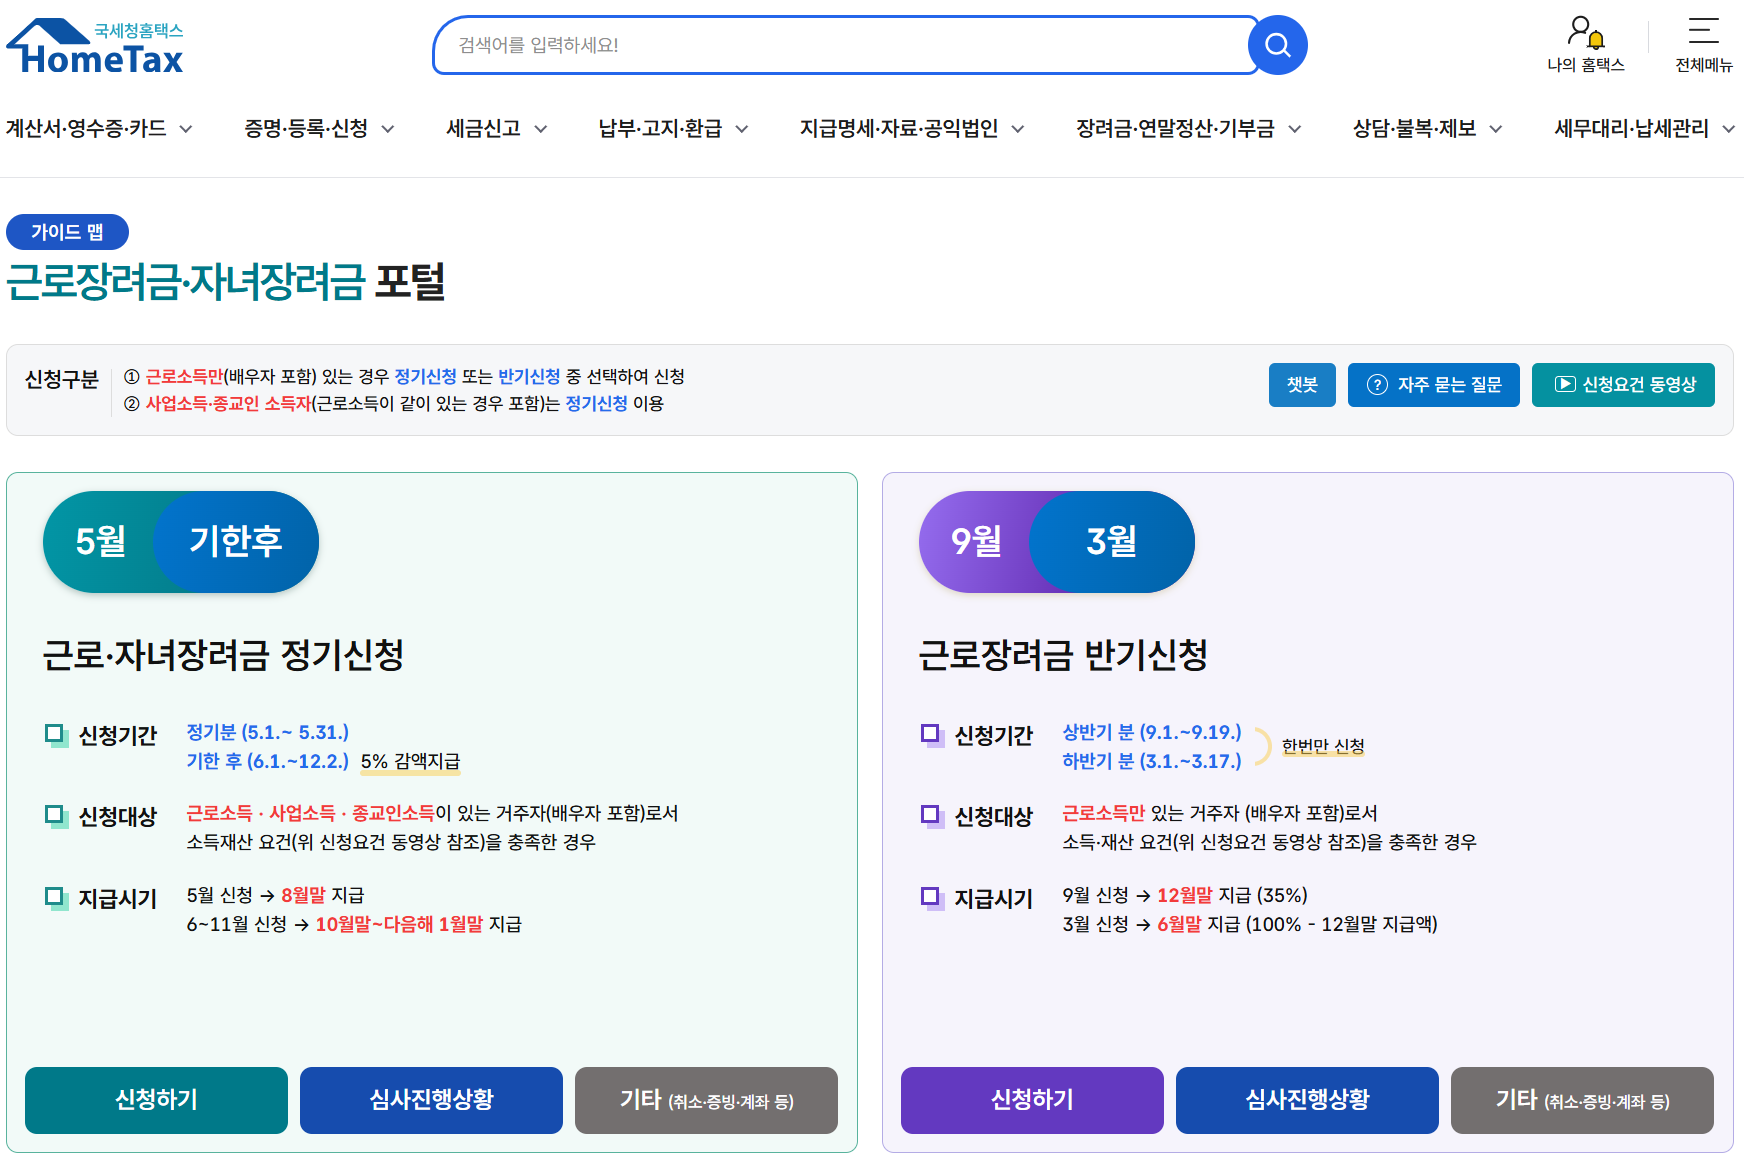Click 6월말 payment text in 반기신청
Screen dimensions: 1744x1169
click(1179, 924)
